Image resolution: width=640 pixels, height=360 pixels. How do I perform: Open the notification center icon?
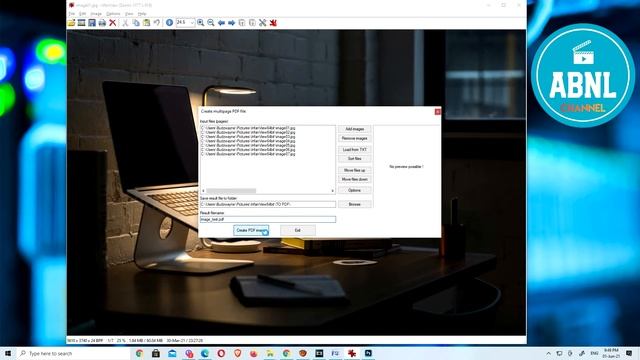pos(629,353)
